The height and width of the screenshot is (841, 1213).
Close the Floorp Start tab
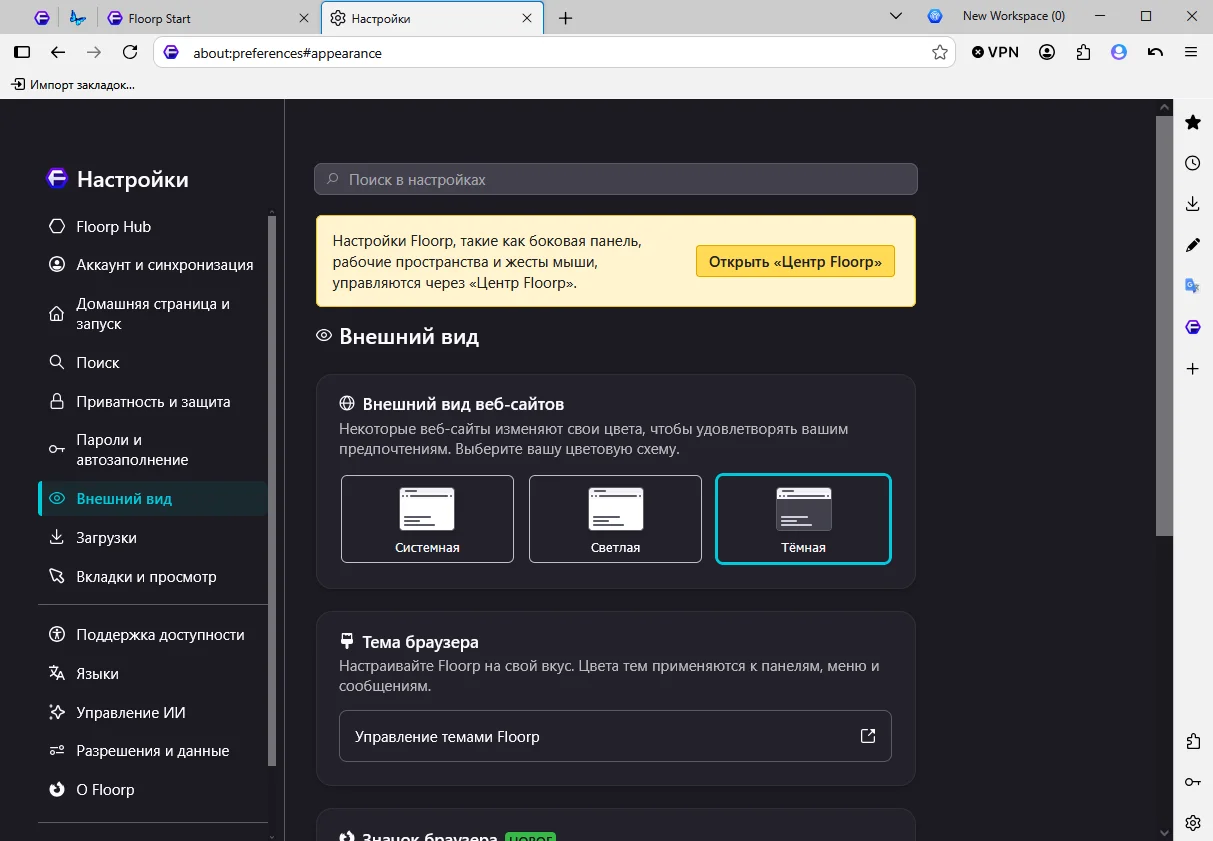304,18
